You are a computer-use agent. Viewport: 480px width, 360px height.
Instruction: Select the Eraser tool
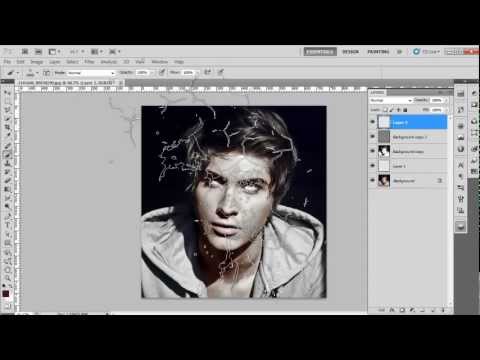(x=7, y=181)
